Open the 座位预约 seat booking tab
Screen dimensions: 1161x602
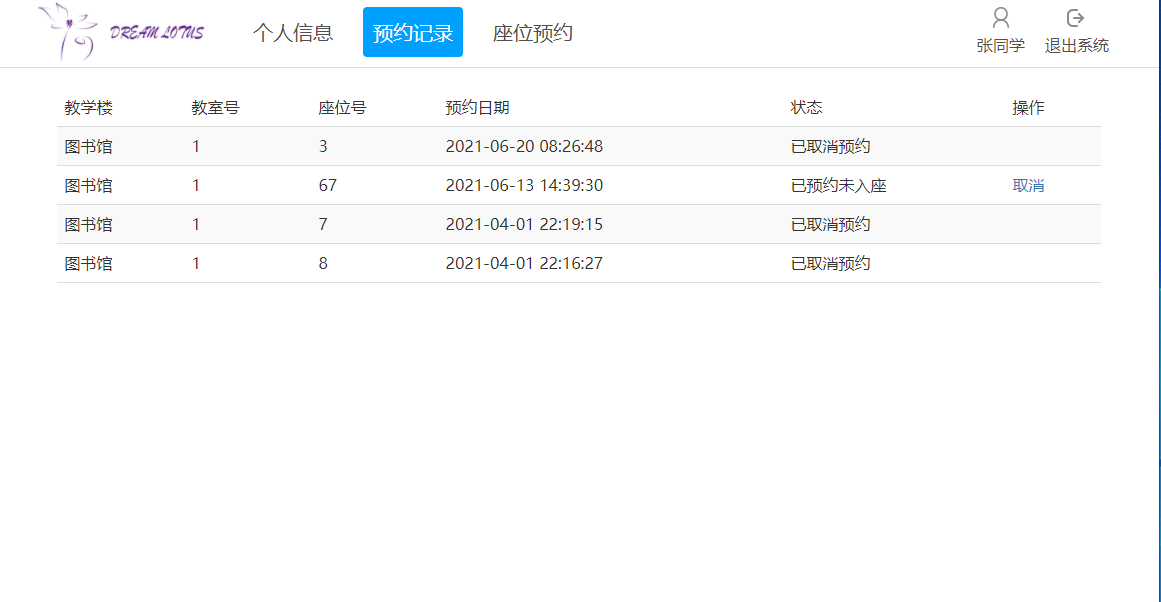click(532, 32)
